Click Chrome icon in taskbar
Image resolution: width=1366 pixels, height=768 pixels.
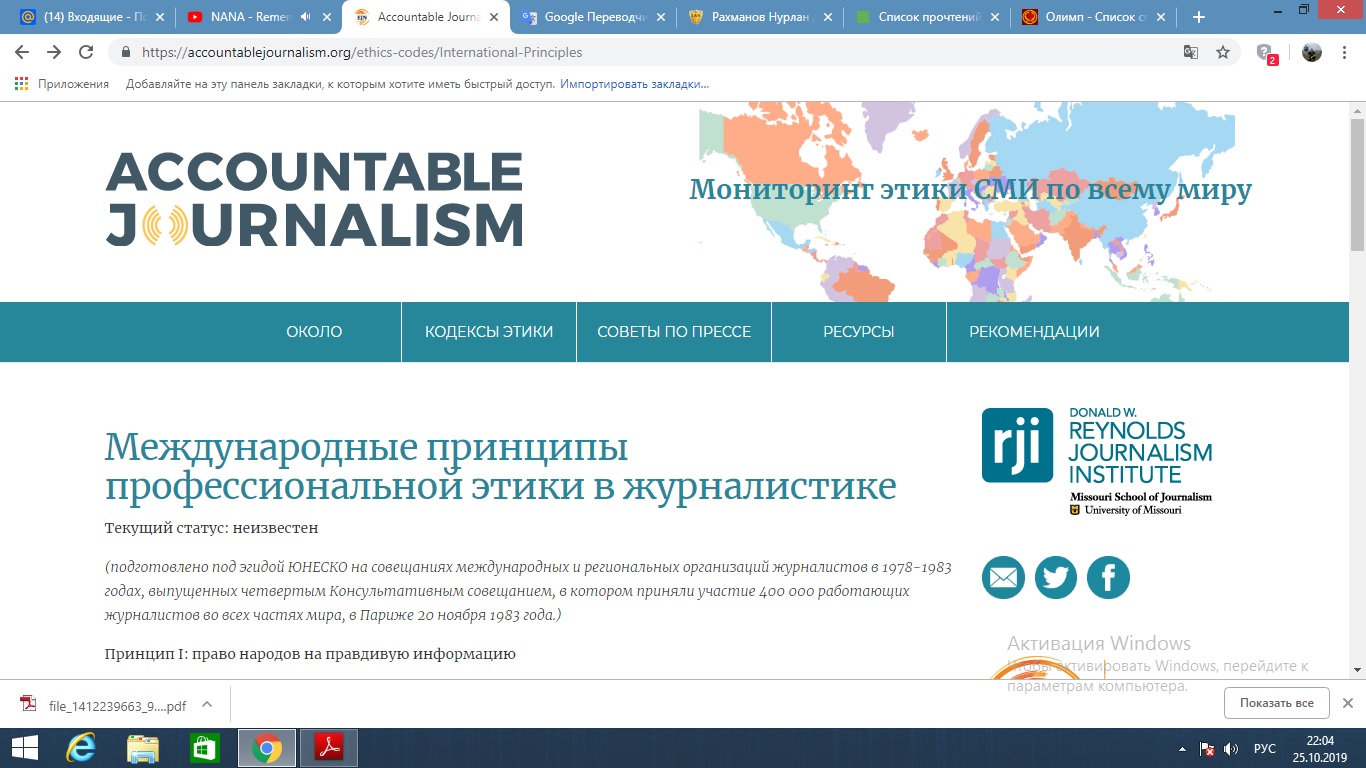point(267,748)
